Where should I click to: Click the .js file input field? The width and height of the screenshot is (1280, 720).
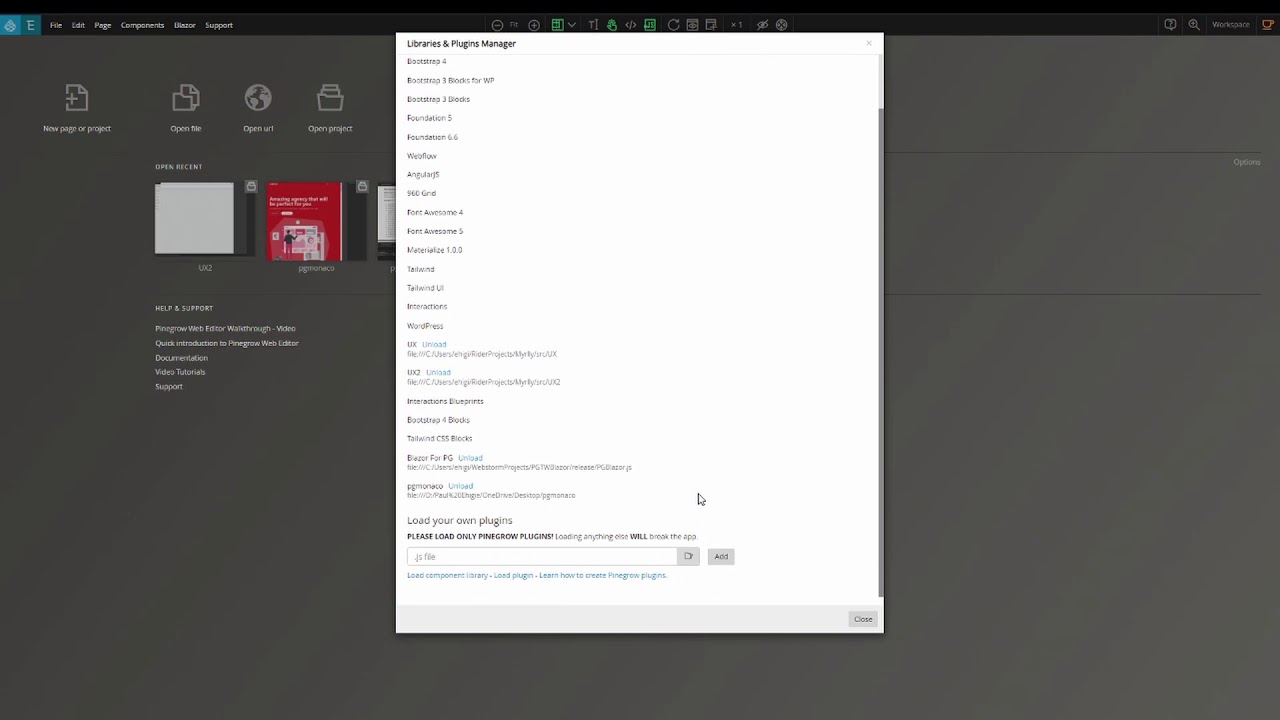(542, 556)
